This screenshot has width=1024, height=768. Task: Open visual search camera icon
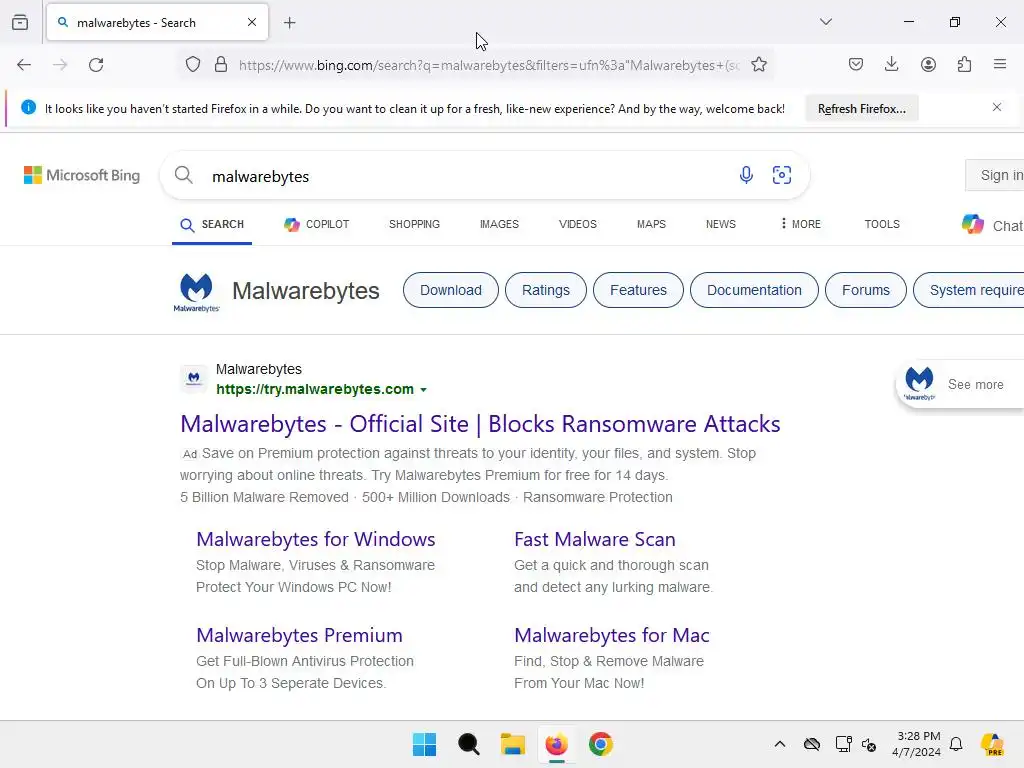coord(782,175)
